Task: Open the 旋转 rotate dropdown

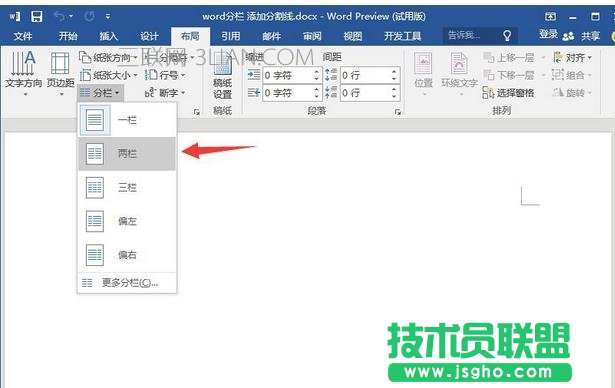Action: pos(572,93)
